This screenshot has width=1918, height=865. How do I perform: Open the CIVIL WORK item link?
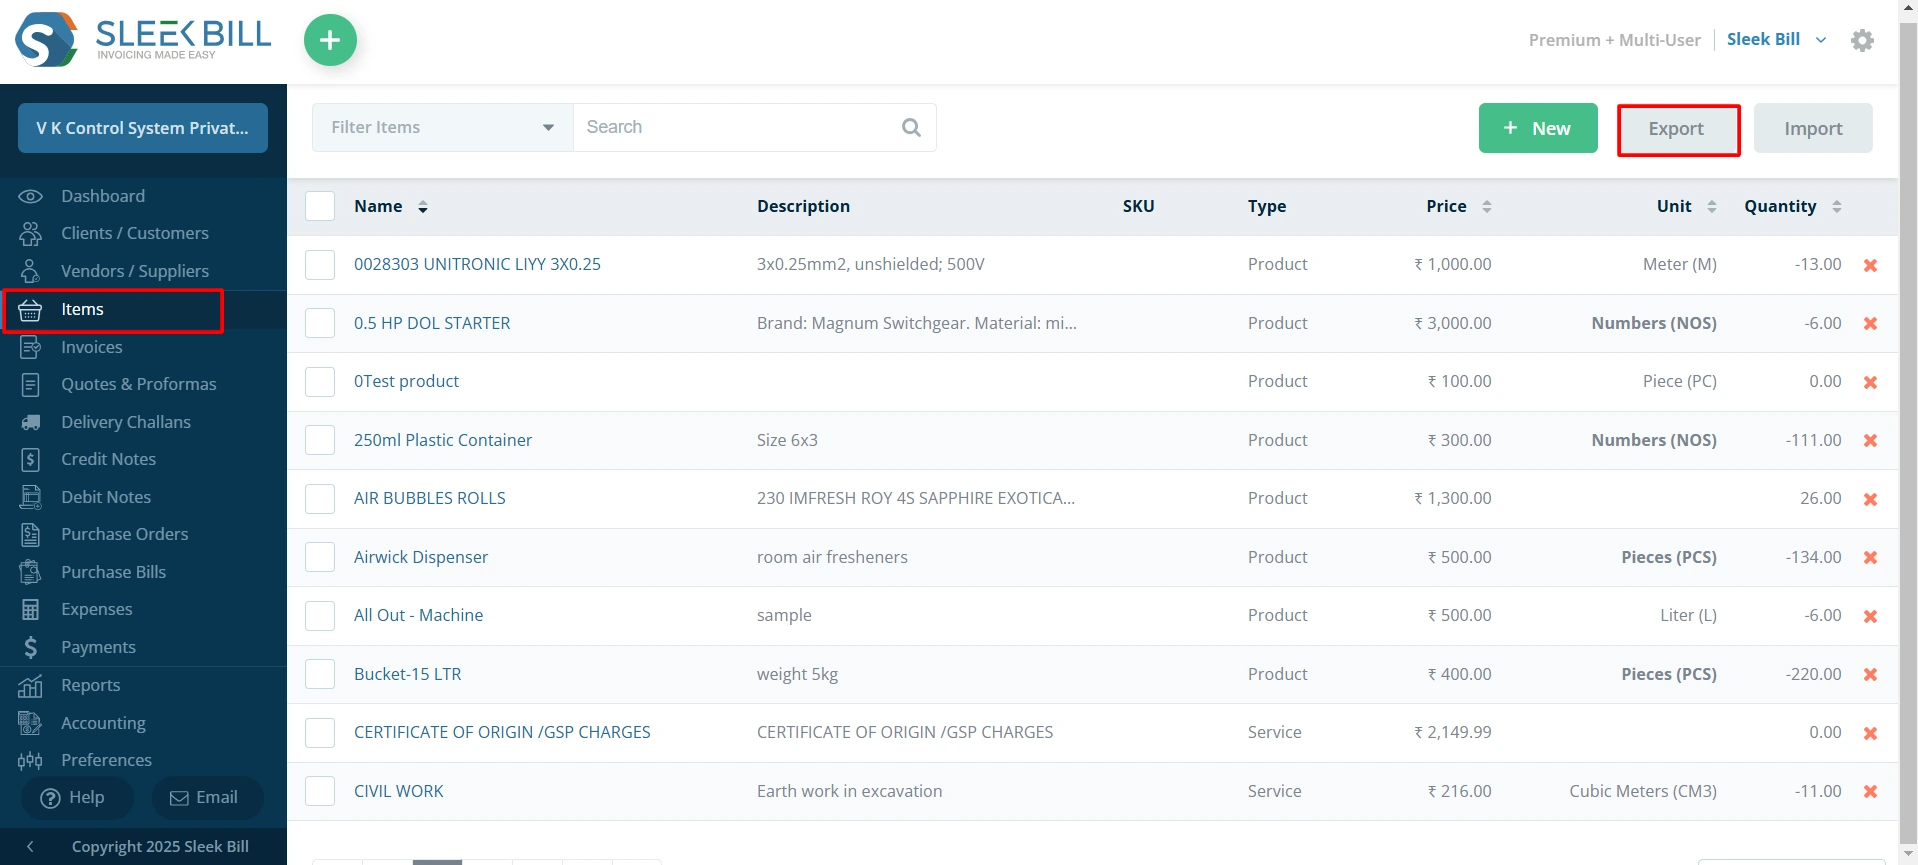[399, 791]
